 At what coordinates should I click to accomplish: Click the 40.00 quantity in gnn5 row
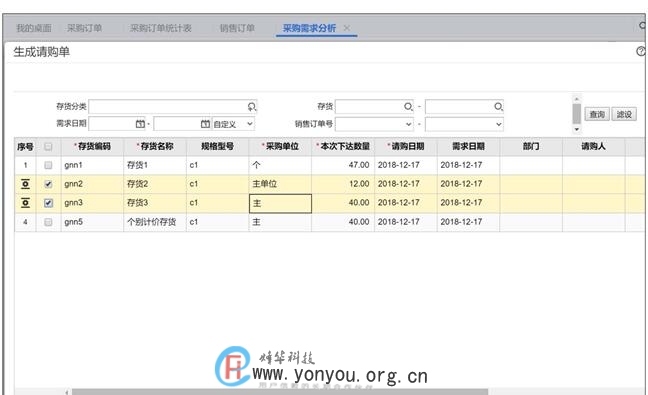343,222
